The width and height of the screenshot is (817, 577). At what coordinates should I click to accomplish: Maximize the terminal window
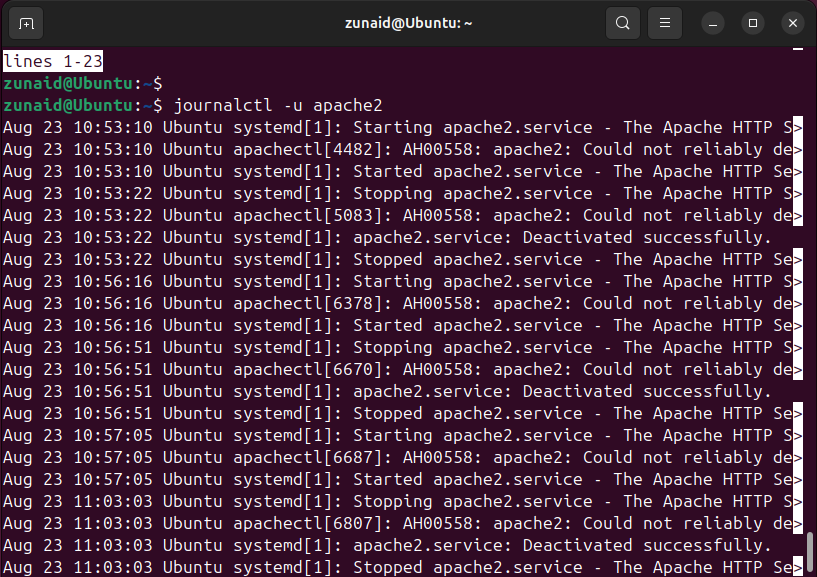pyautogui.click(x=753, y=23)
